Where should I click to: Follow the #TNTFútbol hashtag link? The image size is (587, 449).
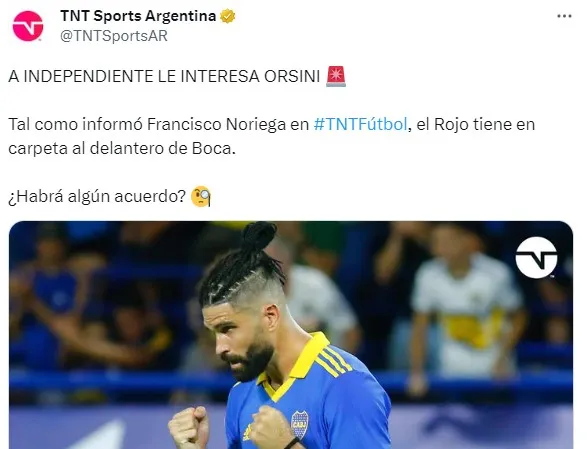click(x=360, y=124)
